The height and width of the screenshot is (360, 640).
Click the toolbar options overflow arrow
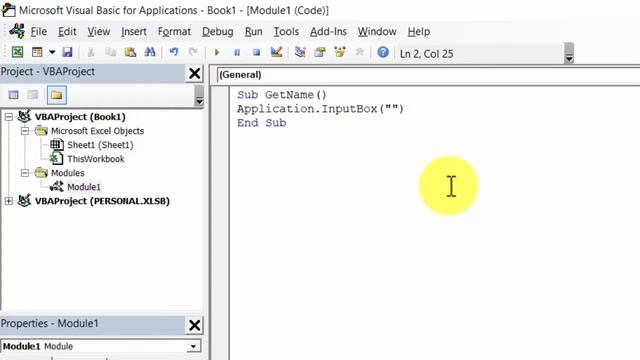click(x=569, y=53)
